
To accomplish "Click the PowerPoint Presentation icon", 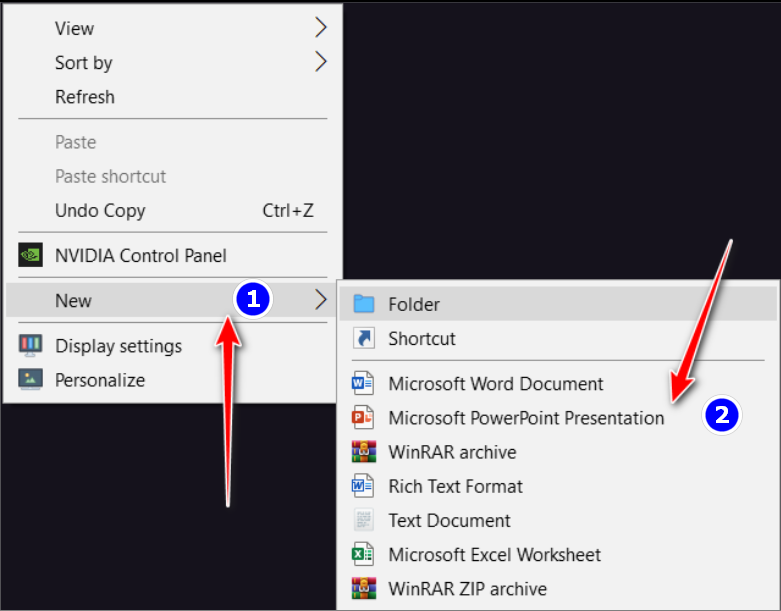I will pos(363,418).
